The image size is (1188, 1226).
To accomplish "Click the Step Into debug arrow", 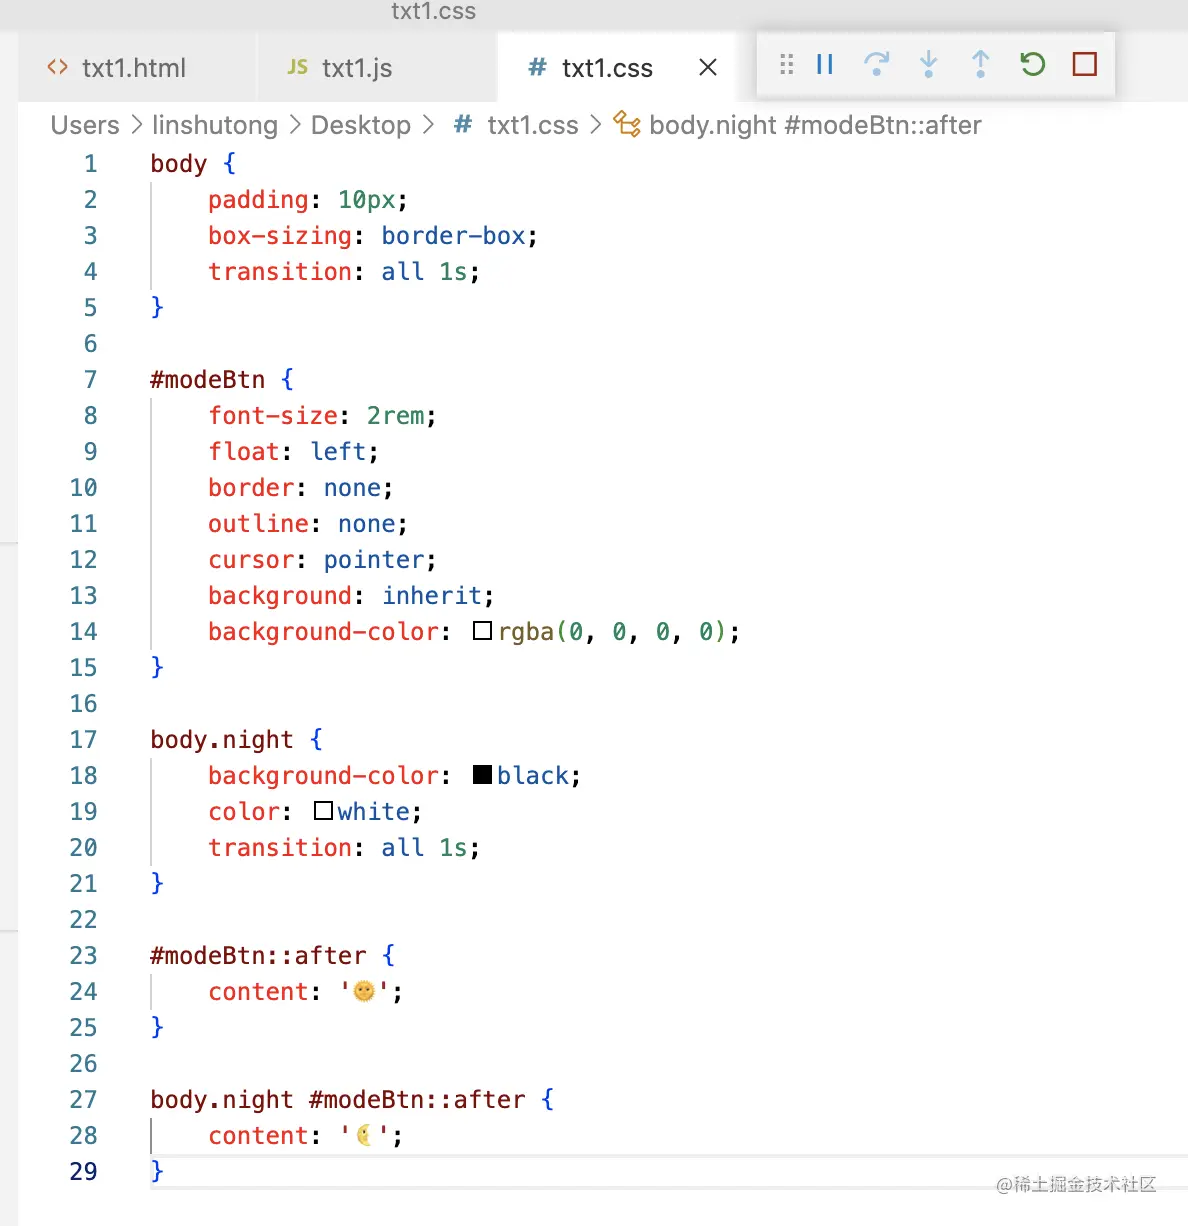I will point(928,65).
